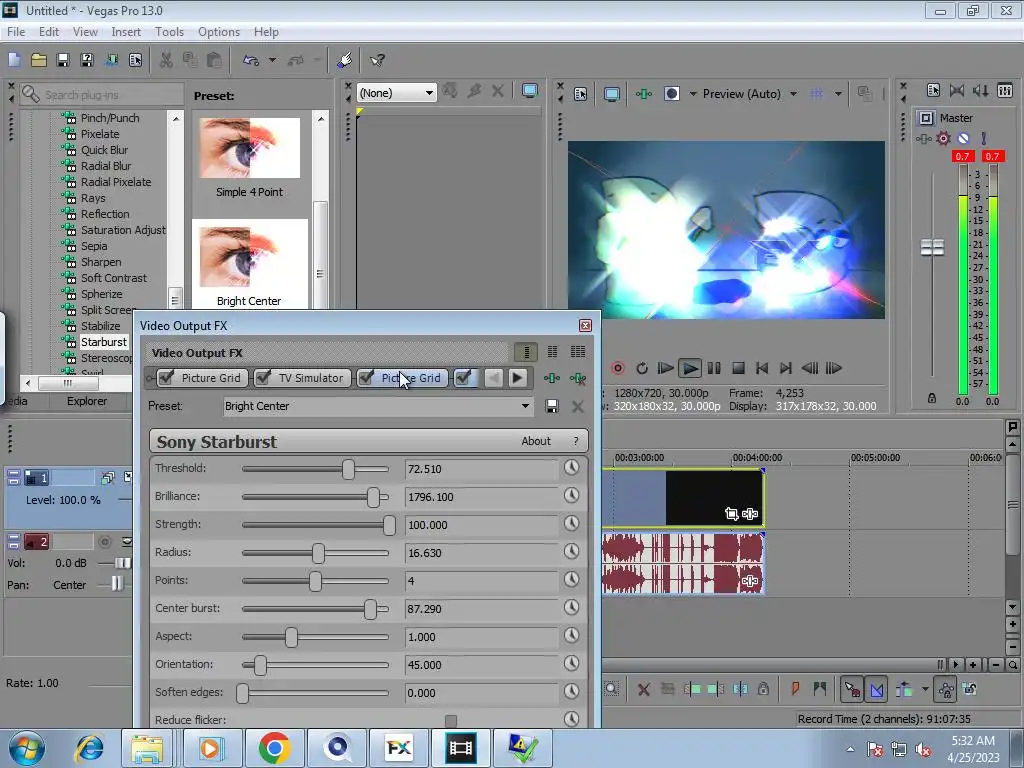This screenshot has height=768, width=1024.
Task: Save the project with the floppy icon
Action: (63, 60)
